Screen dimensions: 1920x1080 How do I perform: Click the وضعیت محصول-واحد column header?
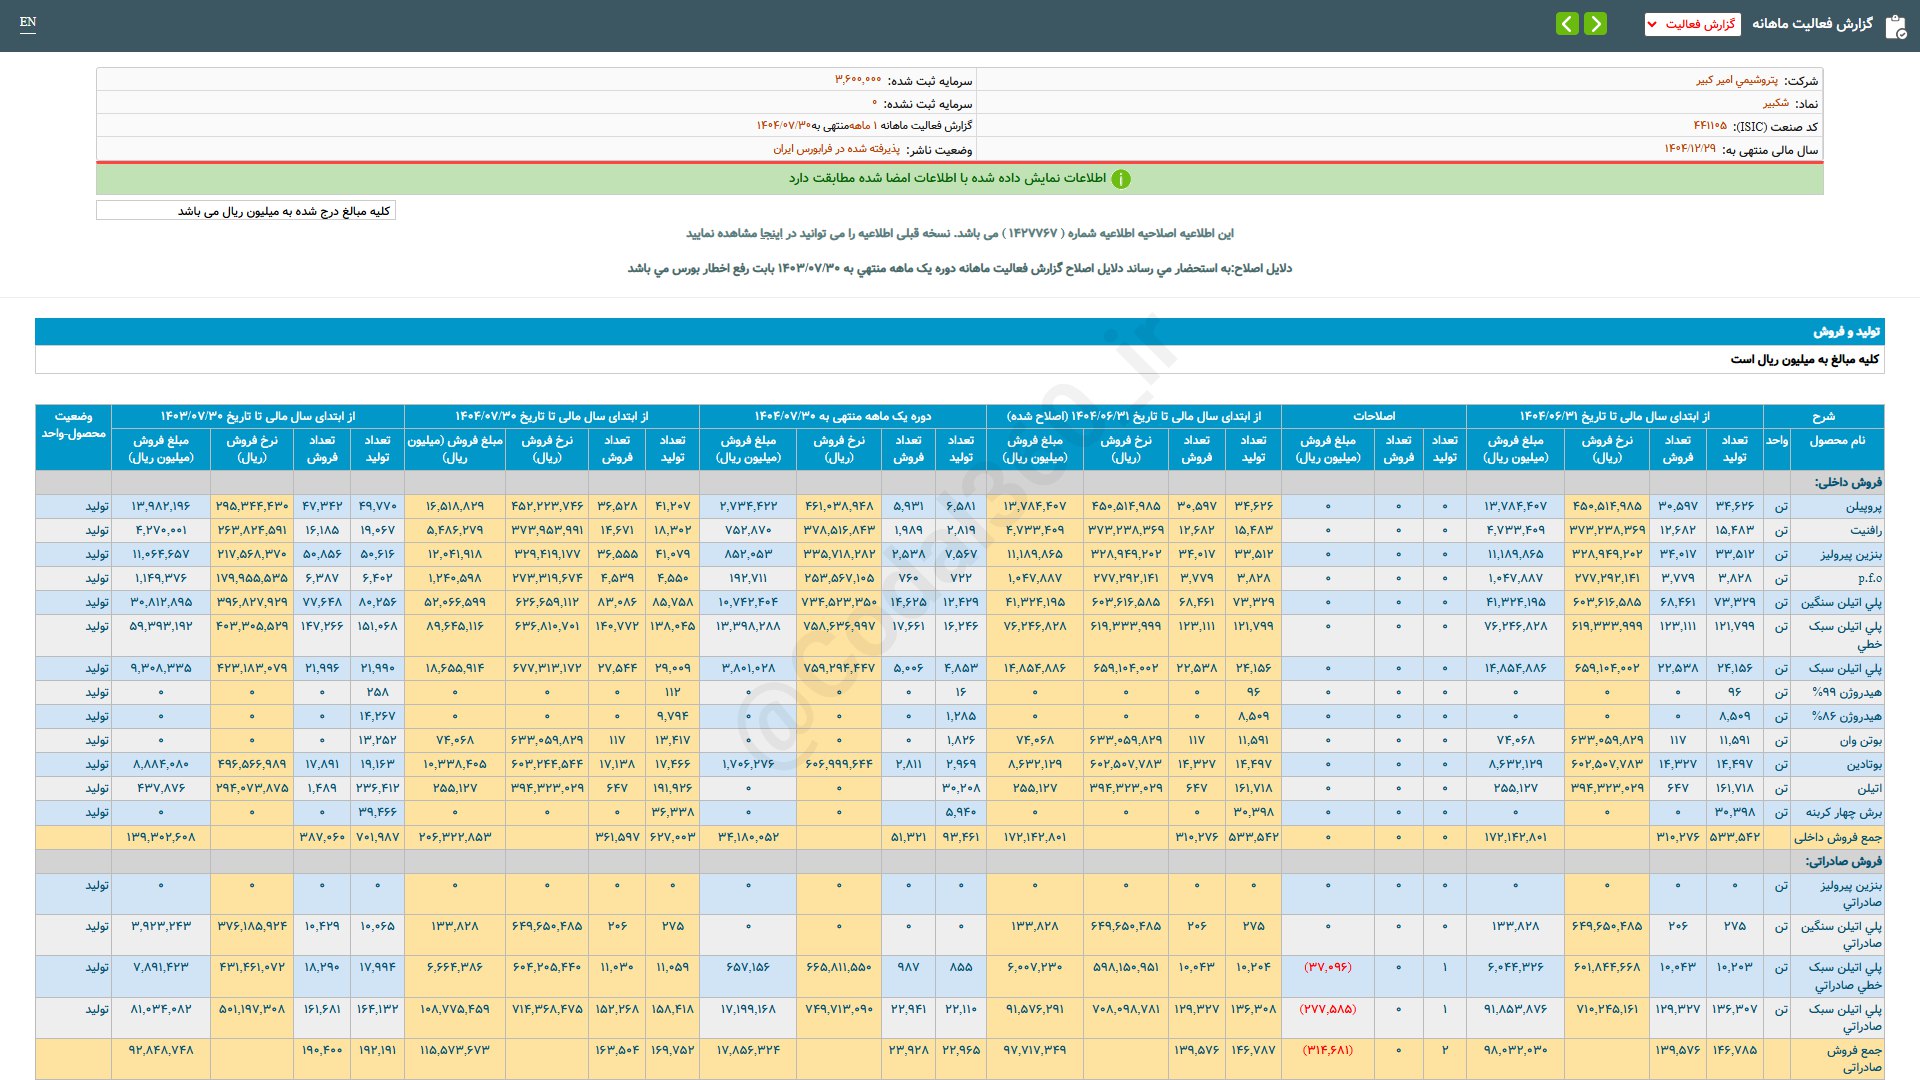(x=73, y=425)
